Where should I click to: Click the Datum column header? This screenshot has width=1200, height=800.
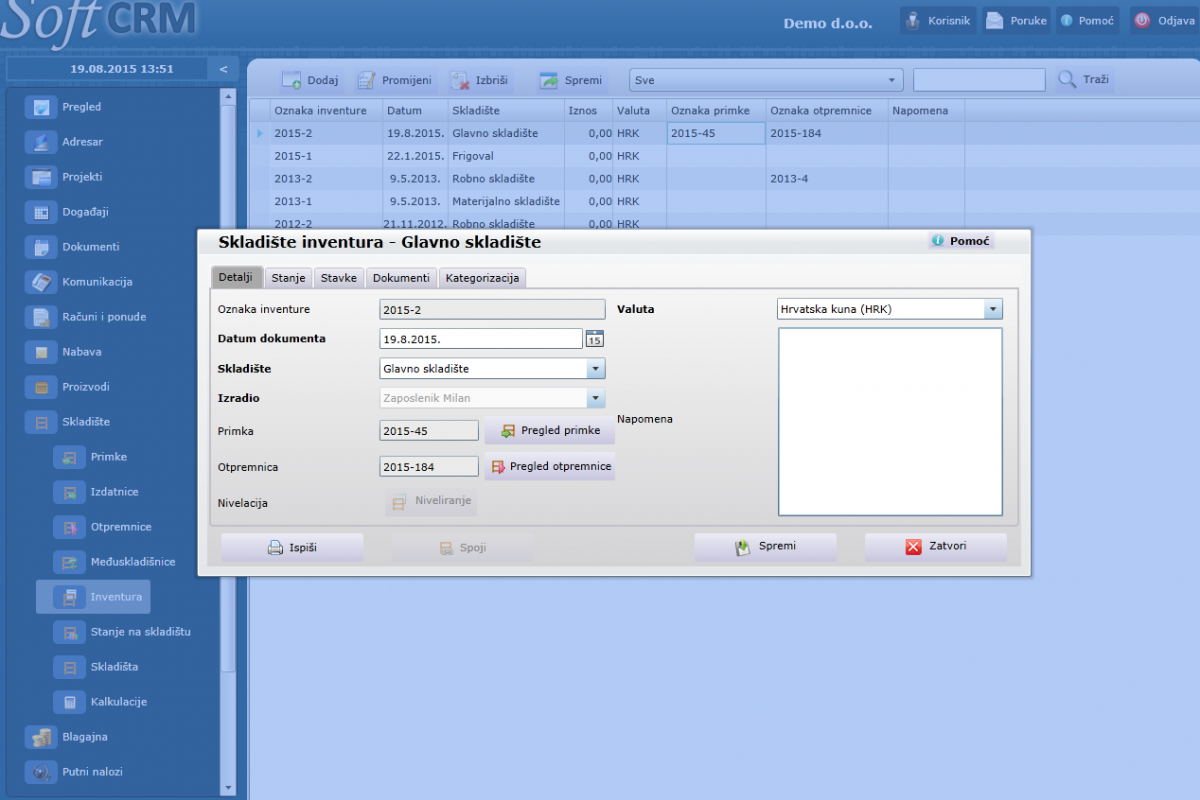[x=415, y=110]
